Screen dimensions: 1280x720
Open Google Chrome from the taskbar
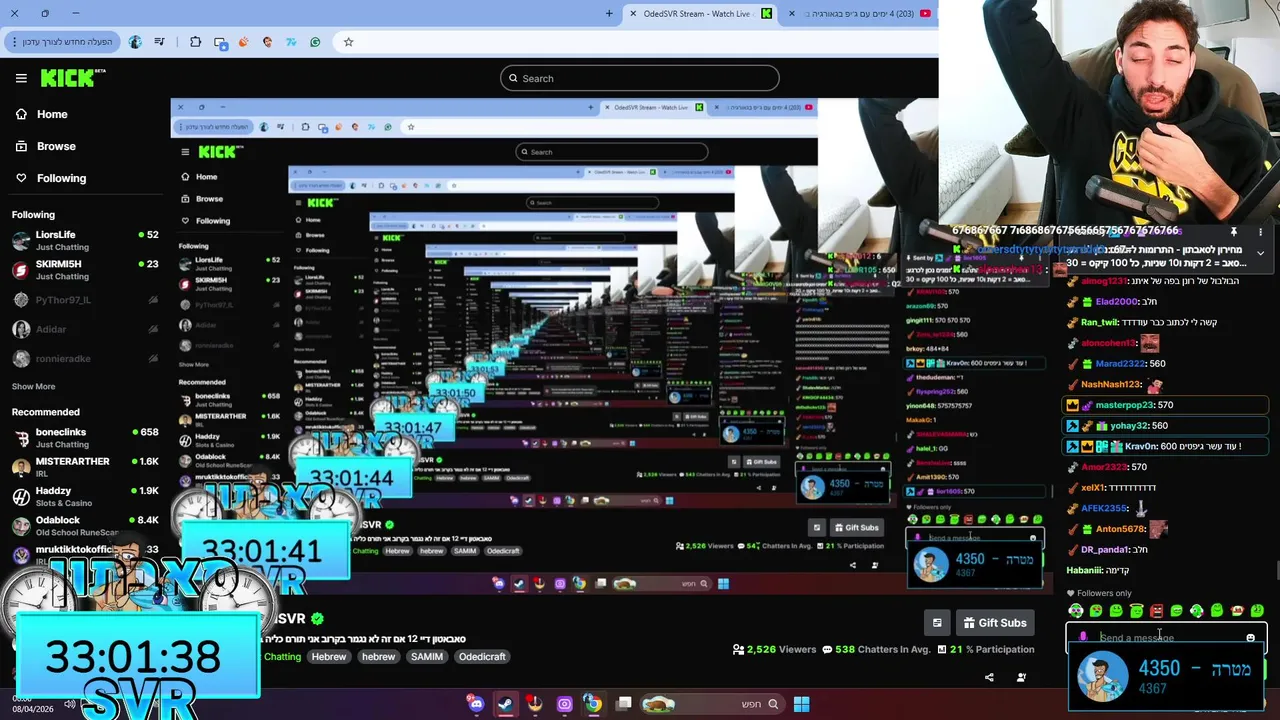593,704
